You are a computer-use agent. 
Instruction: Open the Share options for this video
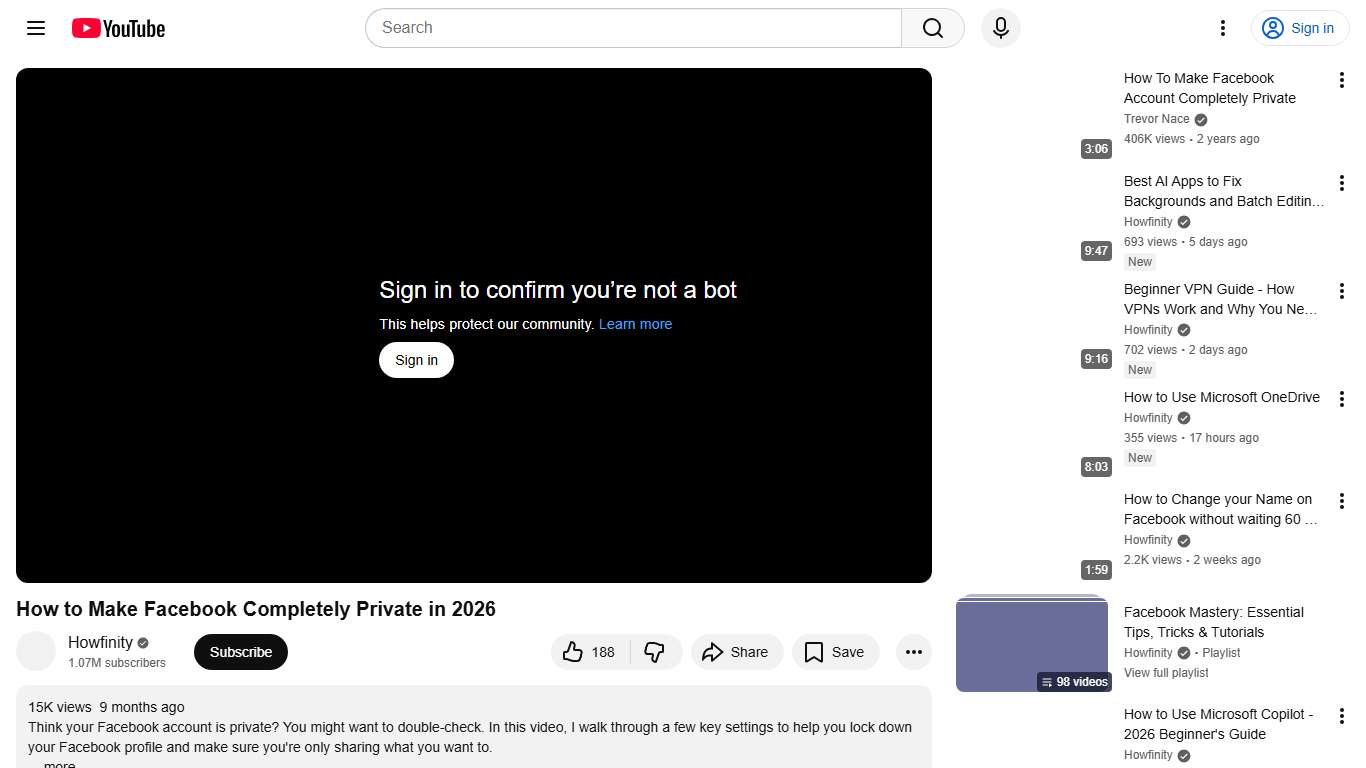(737, 651)
